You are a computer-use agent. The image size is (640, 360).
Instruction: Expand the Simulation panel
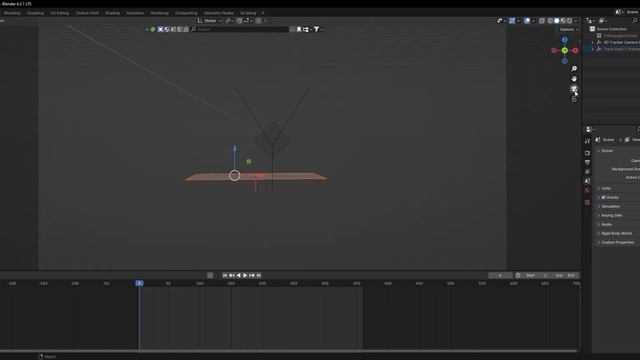point(609,207)
